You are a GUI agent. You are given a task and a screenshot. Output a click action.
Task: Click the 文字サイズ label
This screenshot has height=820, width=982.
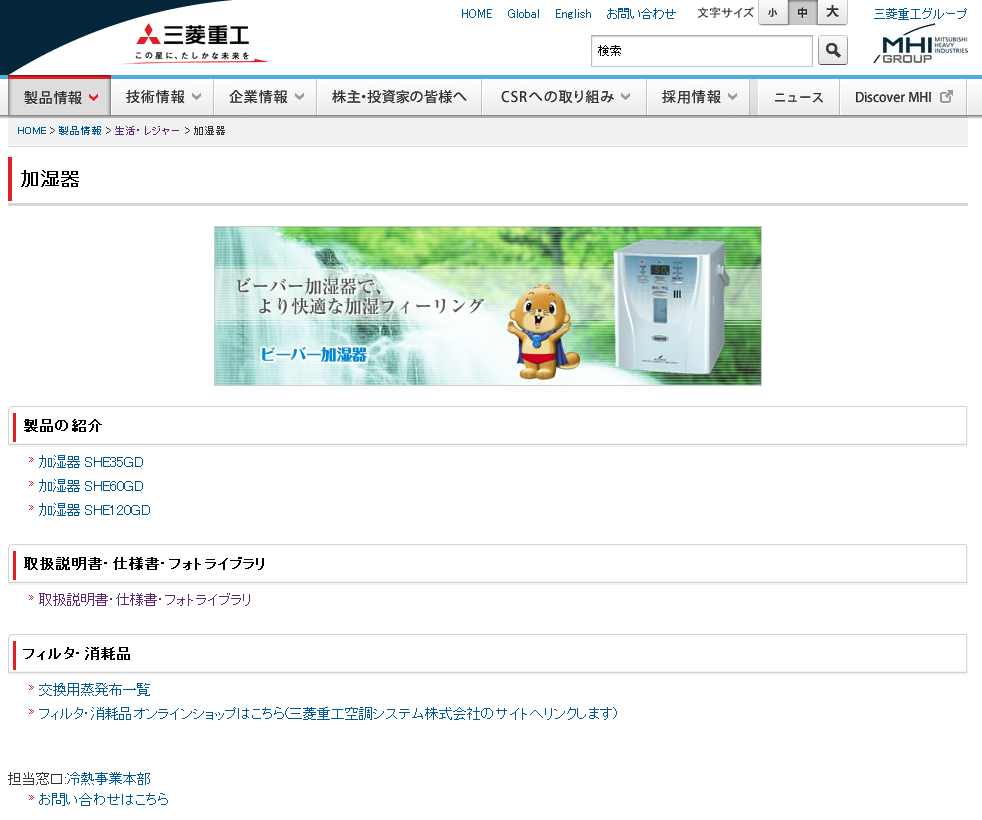coord(725,13)
